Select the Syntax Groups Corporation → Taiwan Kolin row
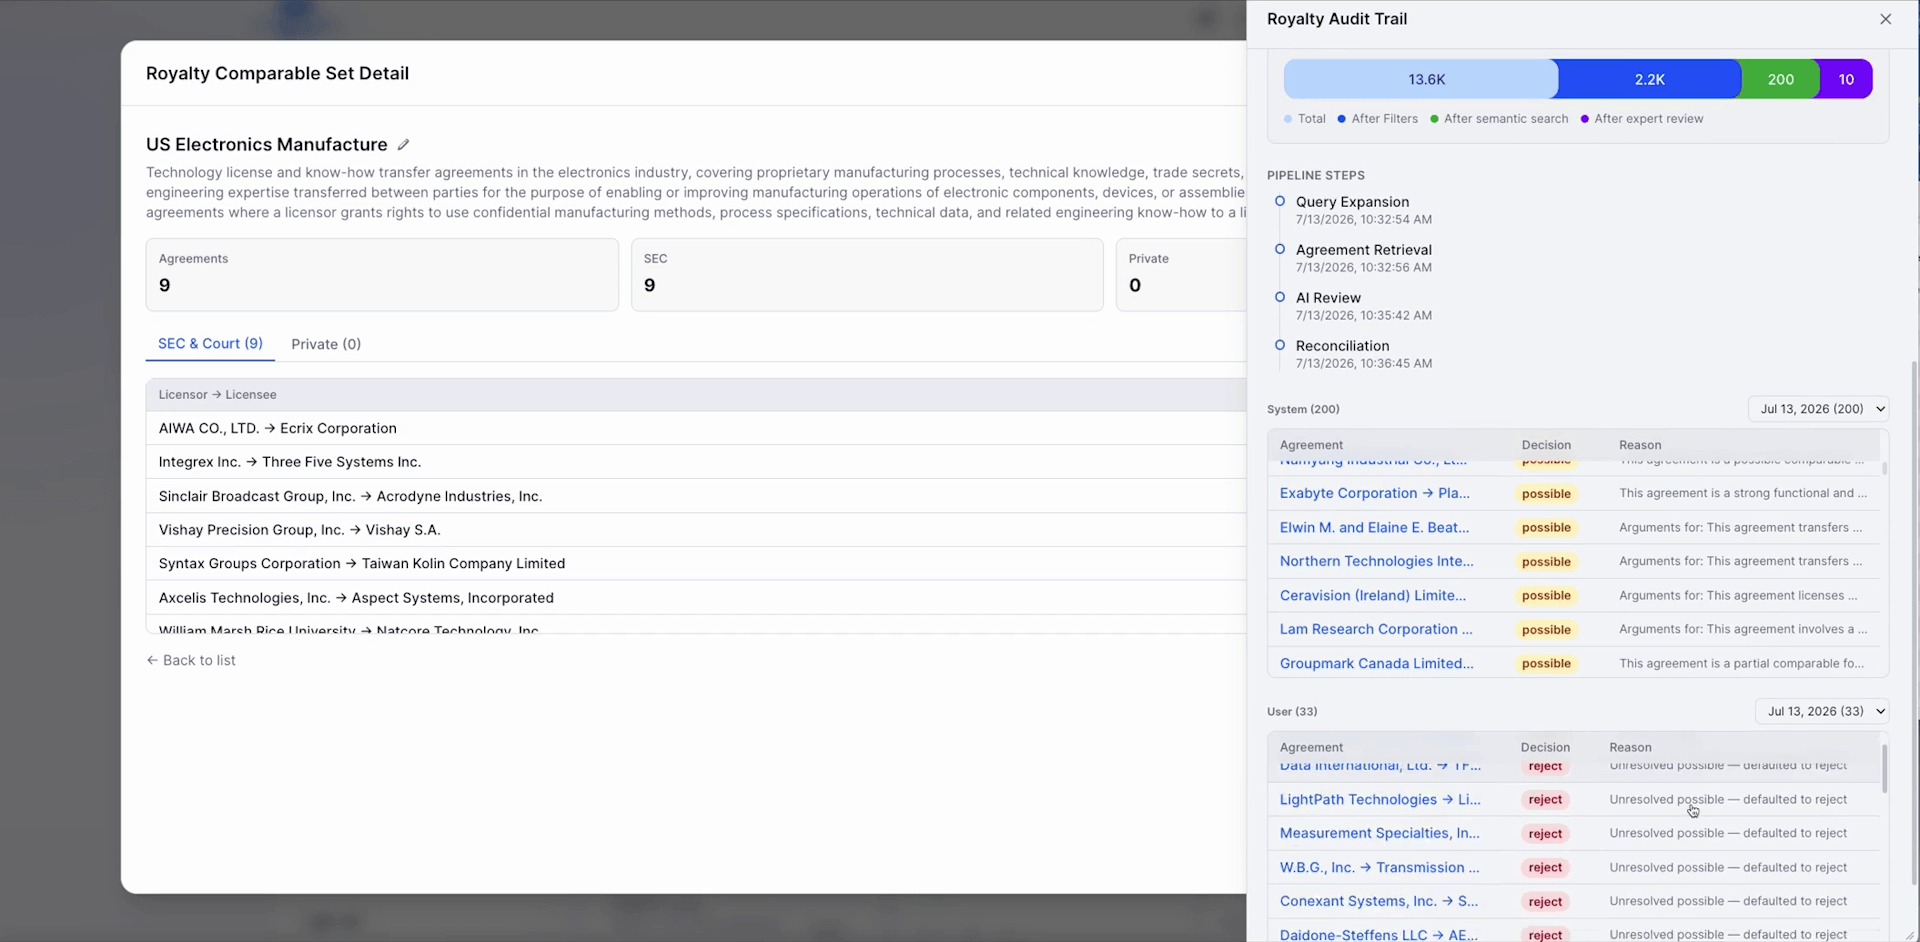 click(696, 564)
